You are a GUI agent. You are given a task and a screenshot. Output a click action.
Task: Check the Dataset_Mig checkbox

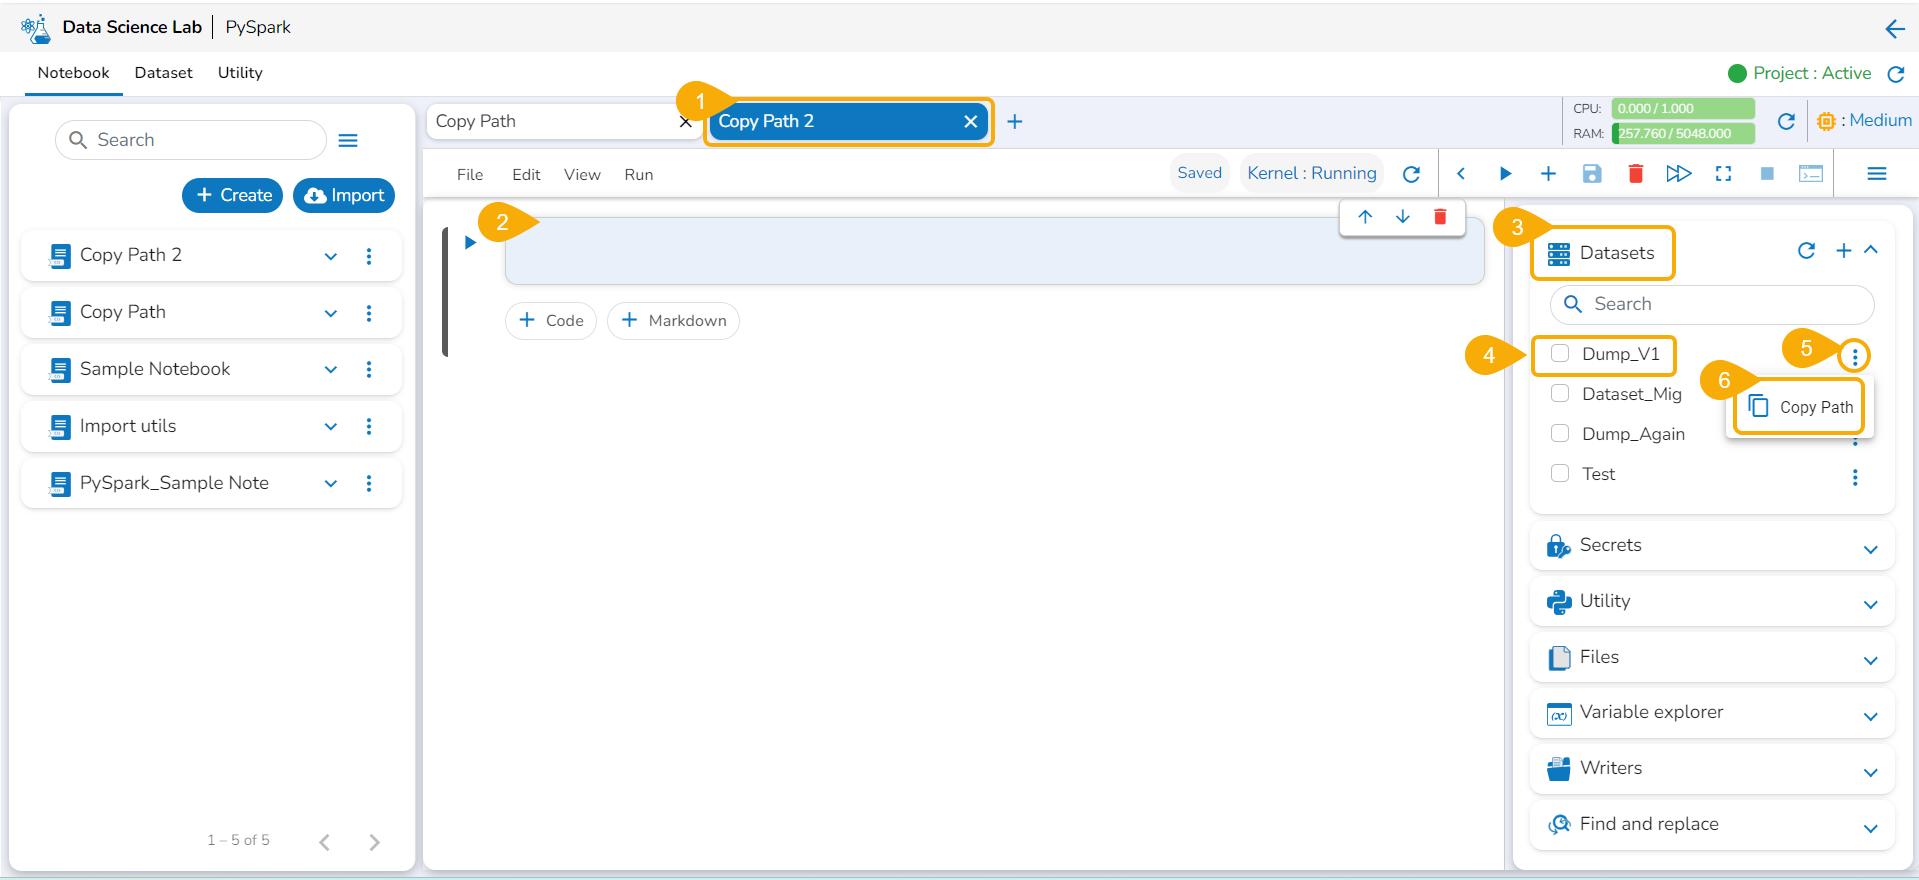(x=1560, y=393)
